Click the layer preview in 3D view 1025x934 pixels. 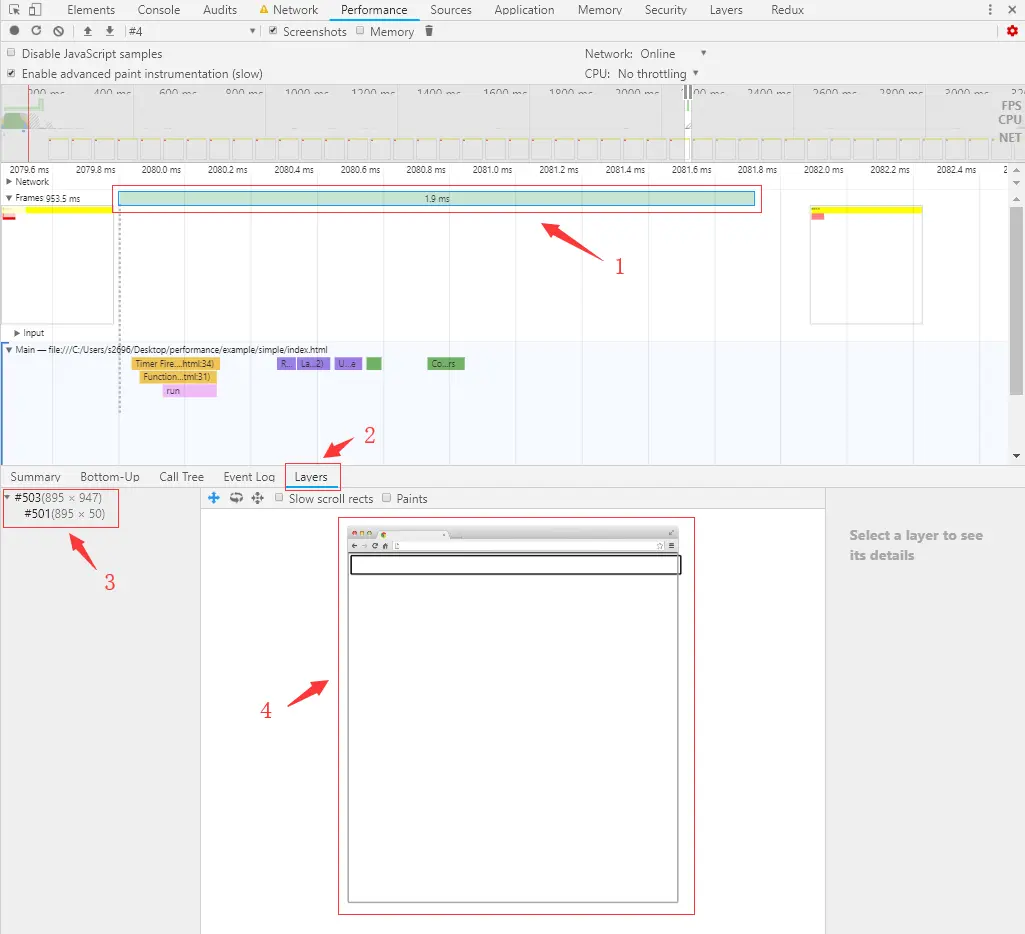[513, 714]
